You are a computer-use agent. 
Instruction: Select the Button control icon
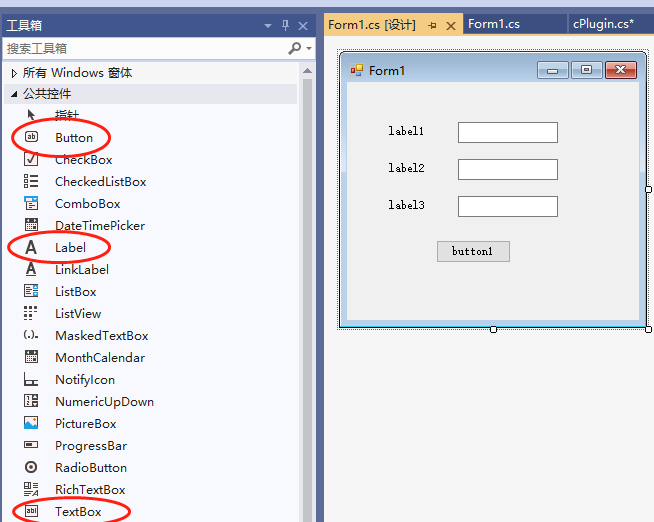[x=31, y=137]
